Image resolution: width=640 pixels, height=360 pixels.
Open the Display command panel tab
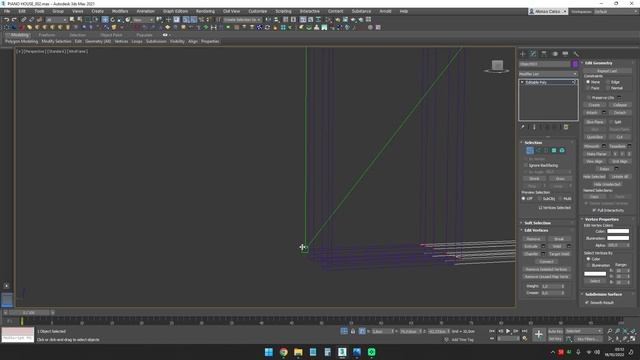(565, 54)
